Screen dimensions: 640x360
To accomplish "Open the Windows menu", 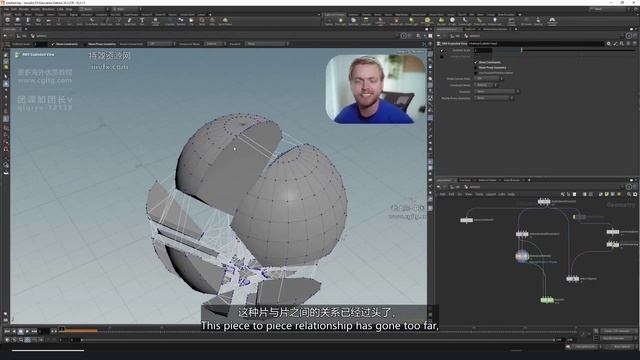I will tap(48, 9).
